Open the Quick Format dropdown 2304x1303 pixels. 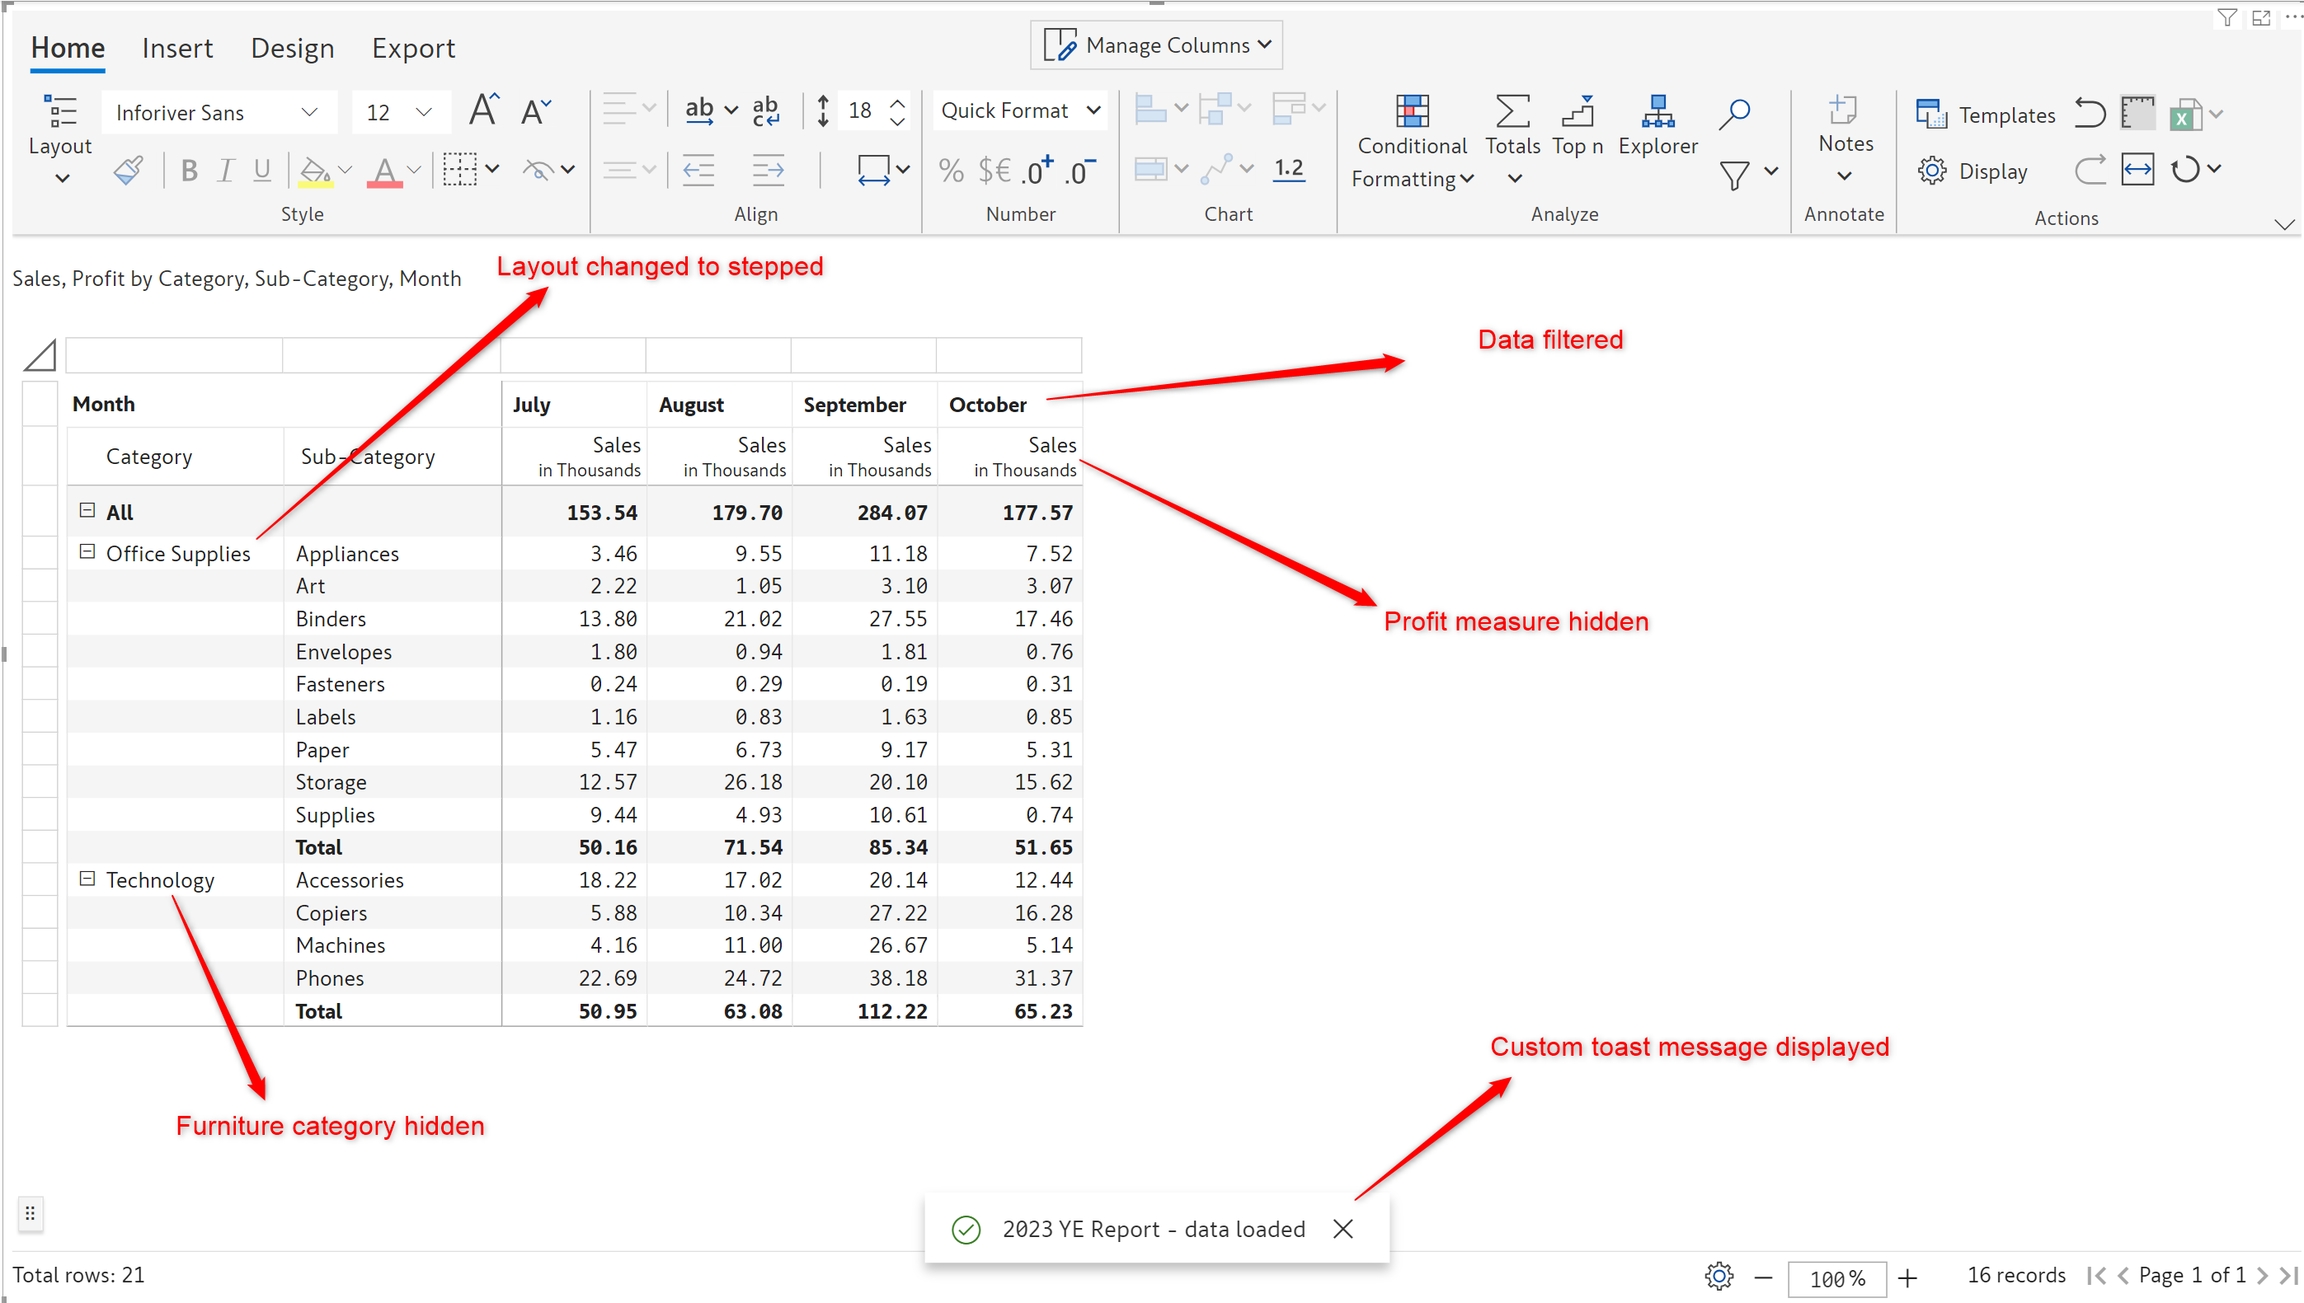[1020, 111]
